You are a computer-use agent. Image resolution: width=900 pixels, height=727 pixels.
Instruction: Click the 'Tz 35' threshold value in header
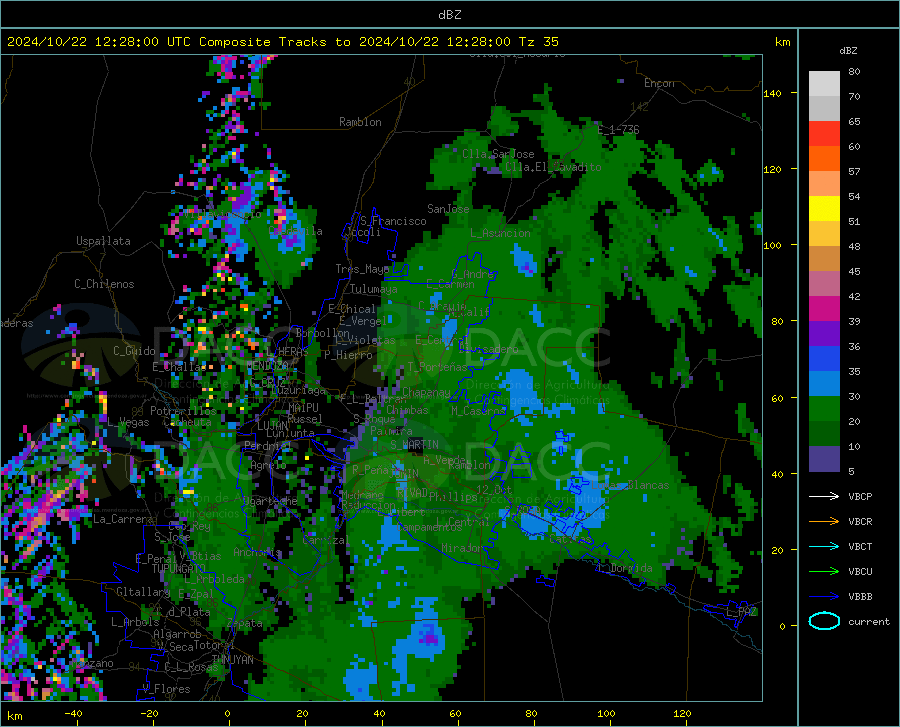coord(538,42)
